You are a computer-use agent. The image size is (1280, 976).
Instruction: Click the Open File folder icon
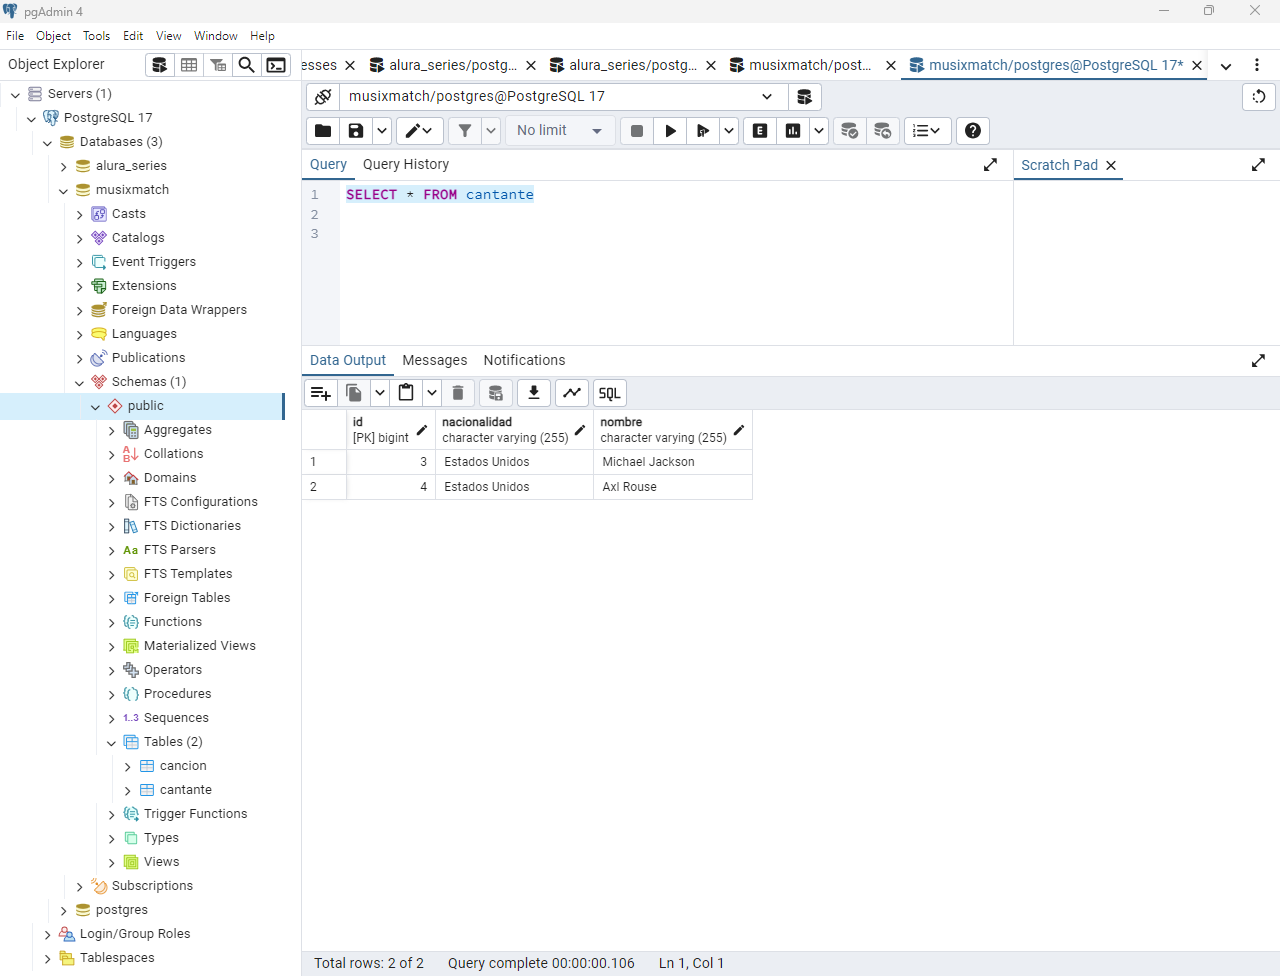323,131
